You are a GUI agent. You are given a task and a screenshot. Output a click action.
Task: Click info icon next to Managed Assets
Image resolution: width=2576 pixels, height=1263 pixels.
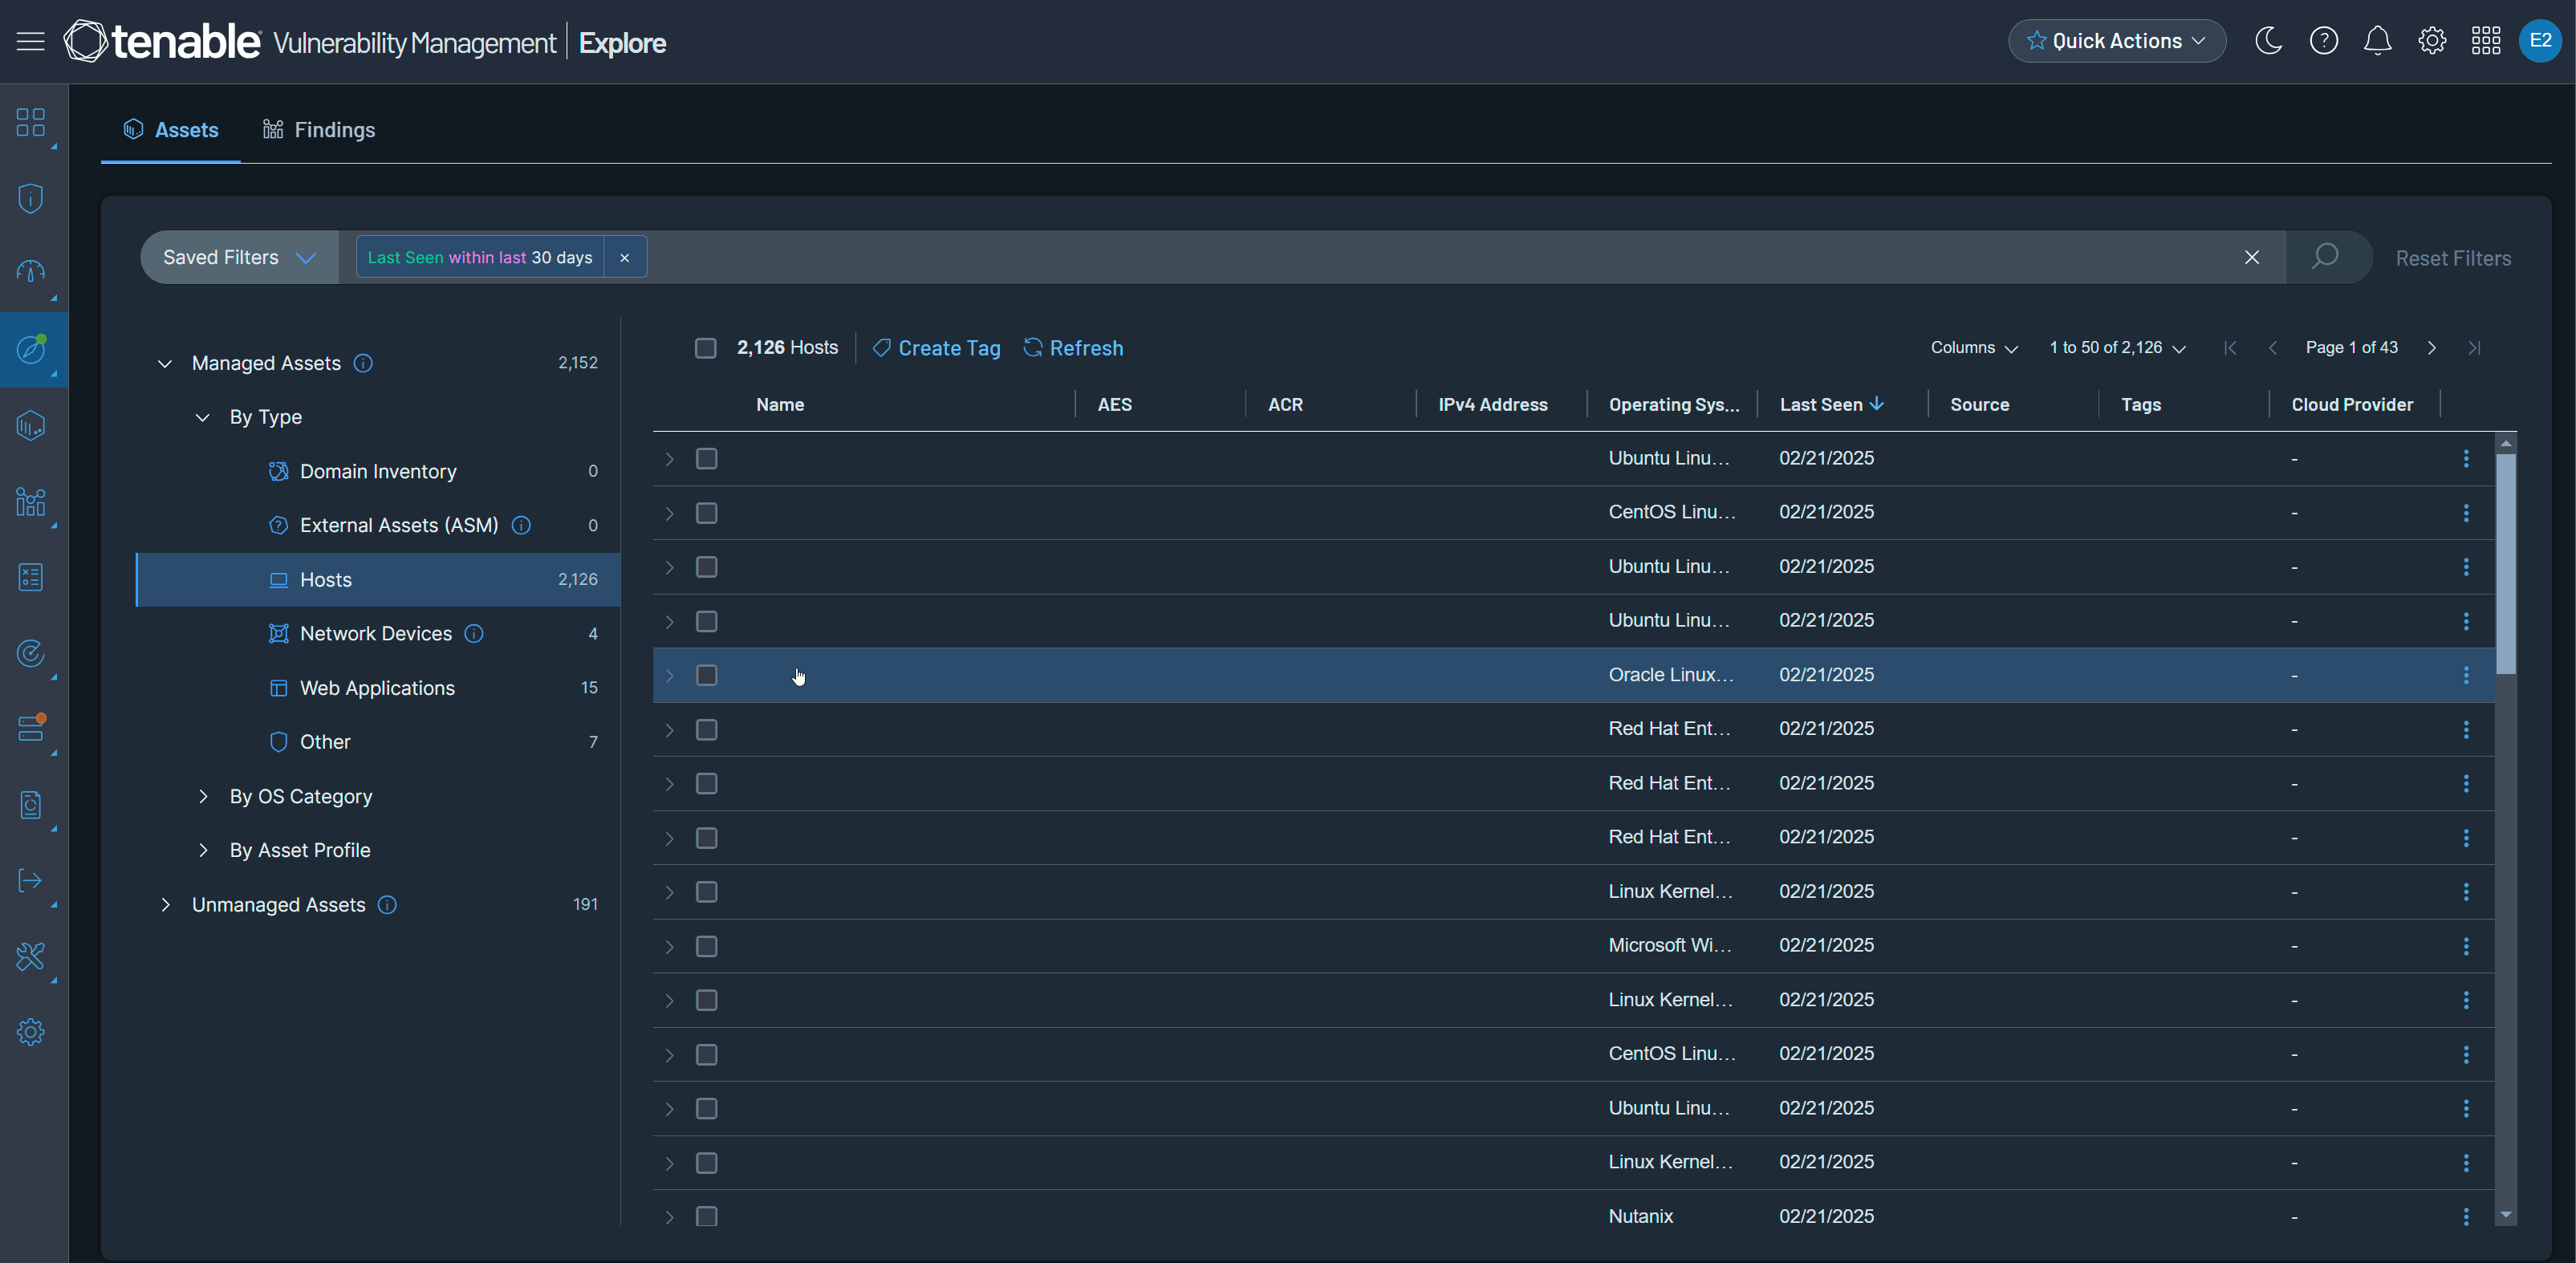click(364, 363)
